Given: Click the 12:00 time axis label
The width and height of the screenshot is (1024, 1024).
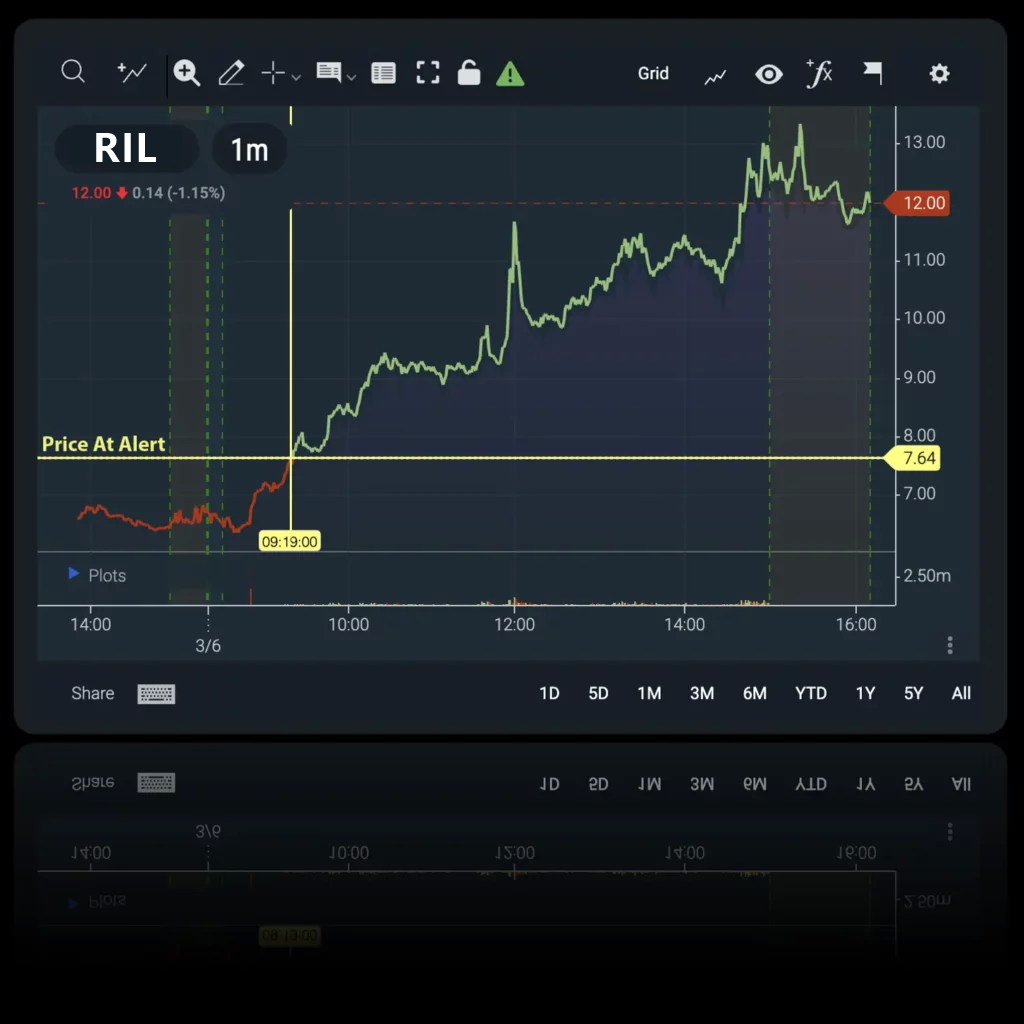Looking at the screenshot, I should pos(515,624).
